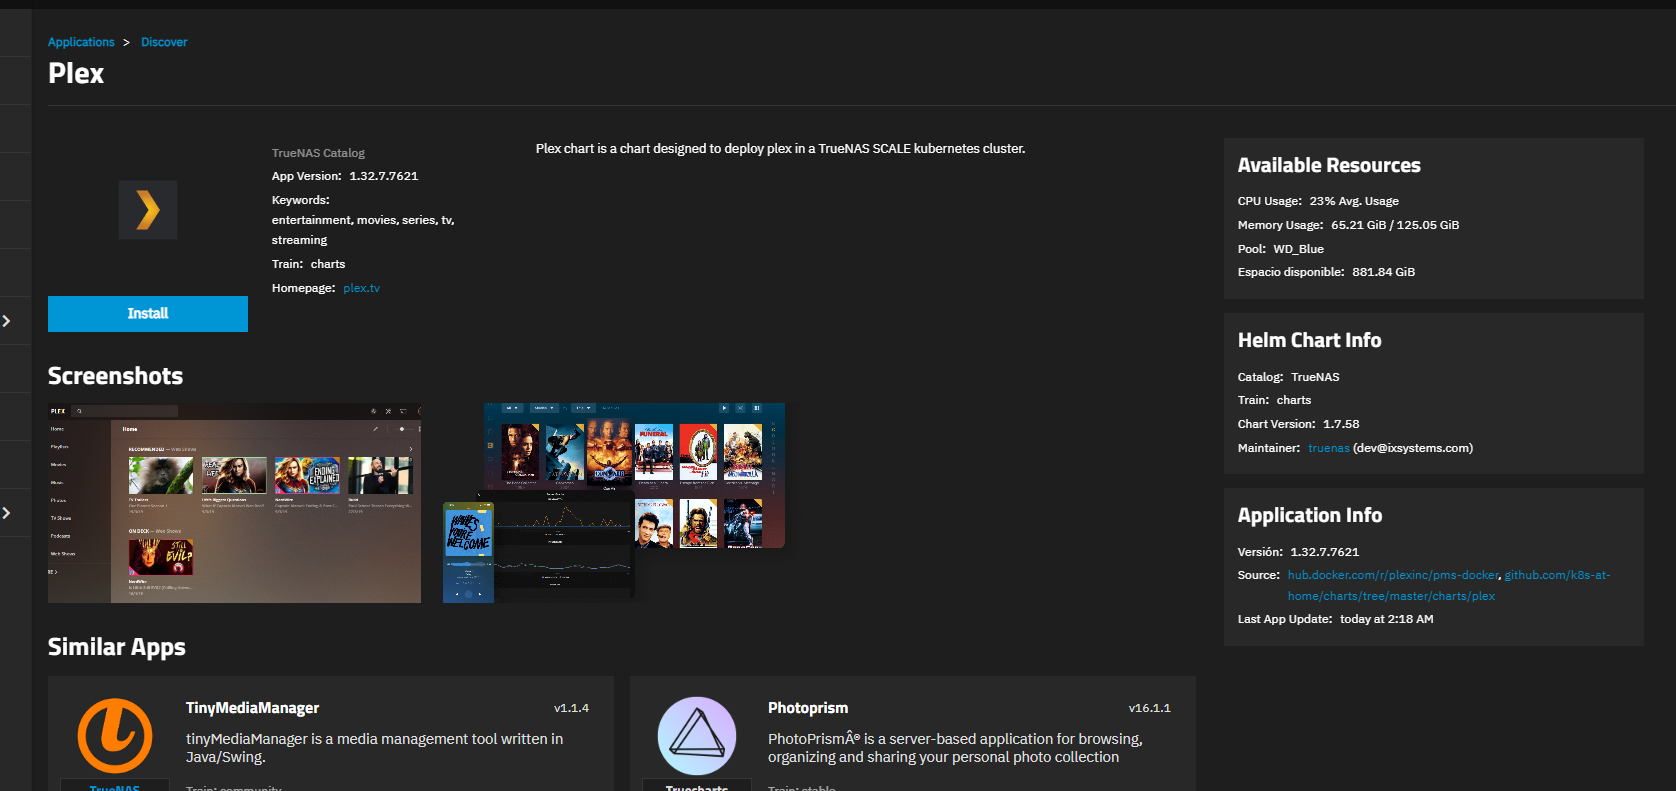View the Plex home screen screenshot
This screenshot has height=791, width=1676.
click(235, 503)
